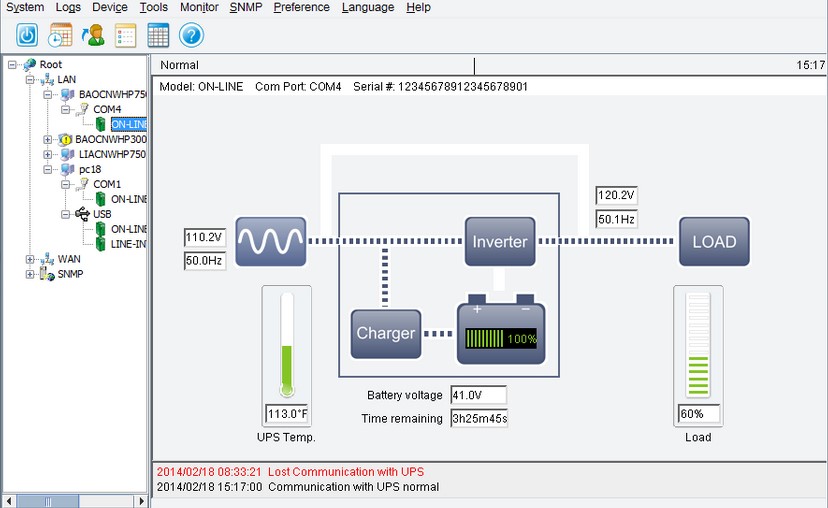This screenshot has width=828, height=508.
Task: Click green UPS icon next to LINE-IN
Action: coord(100,244)
